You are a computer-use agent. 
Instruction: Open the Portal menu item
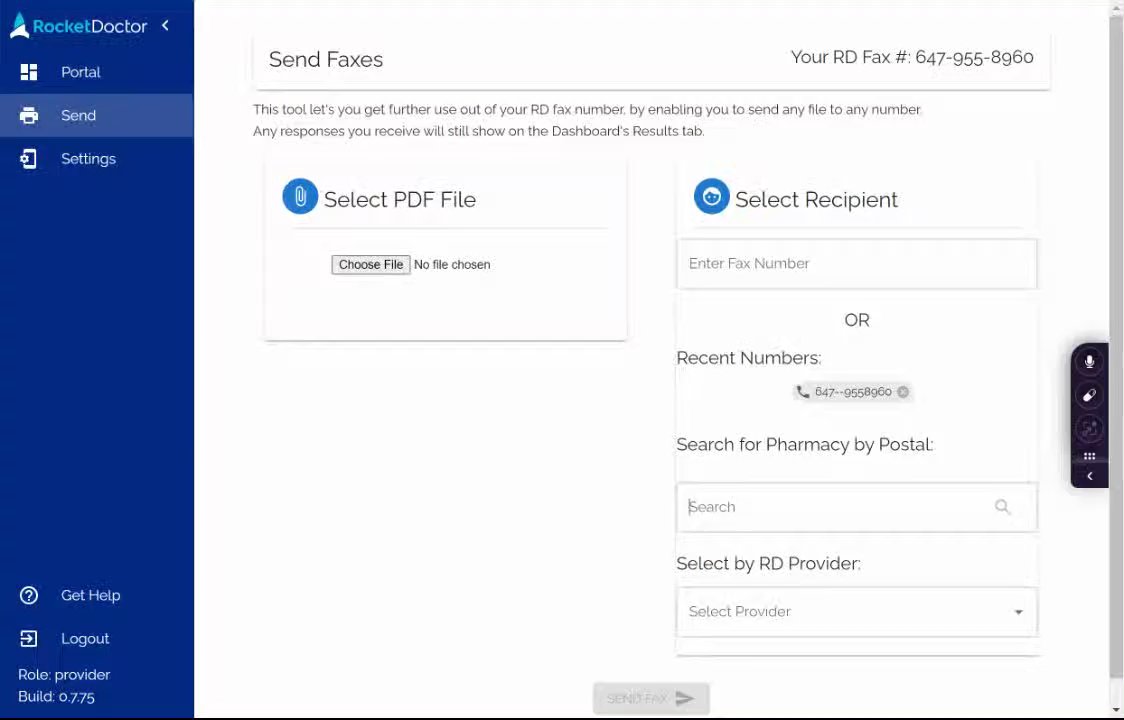(x=80, y=72)
